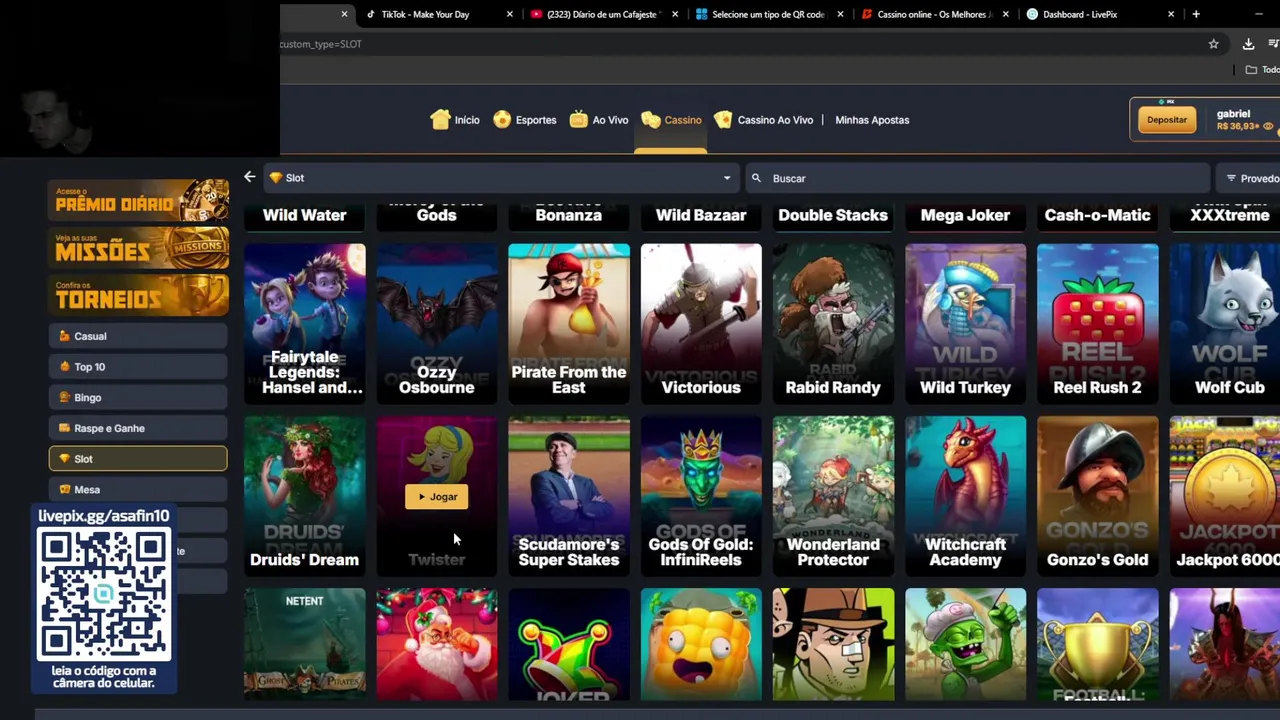1280x720 pixels.
Task: Go to Cassino section
Action: click(671, 120)
